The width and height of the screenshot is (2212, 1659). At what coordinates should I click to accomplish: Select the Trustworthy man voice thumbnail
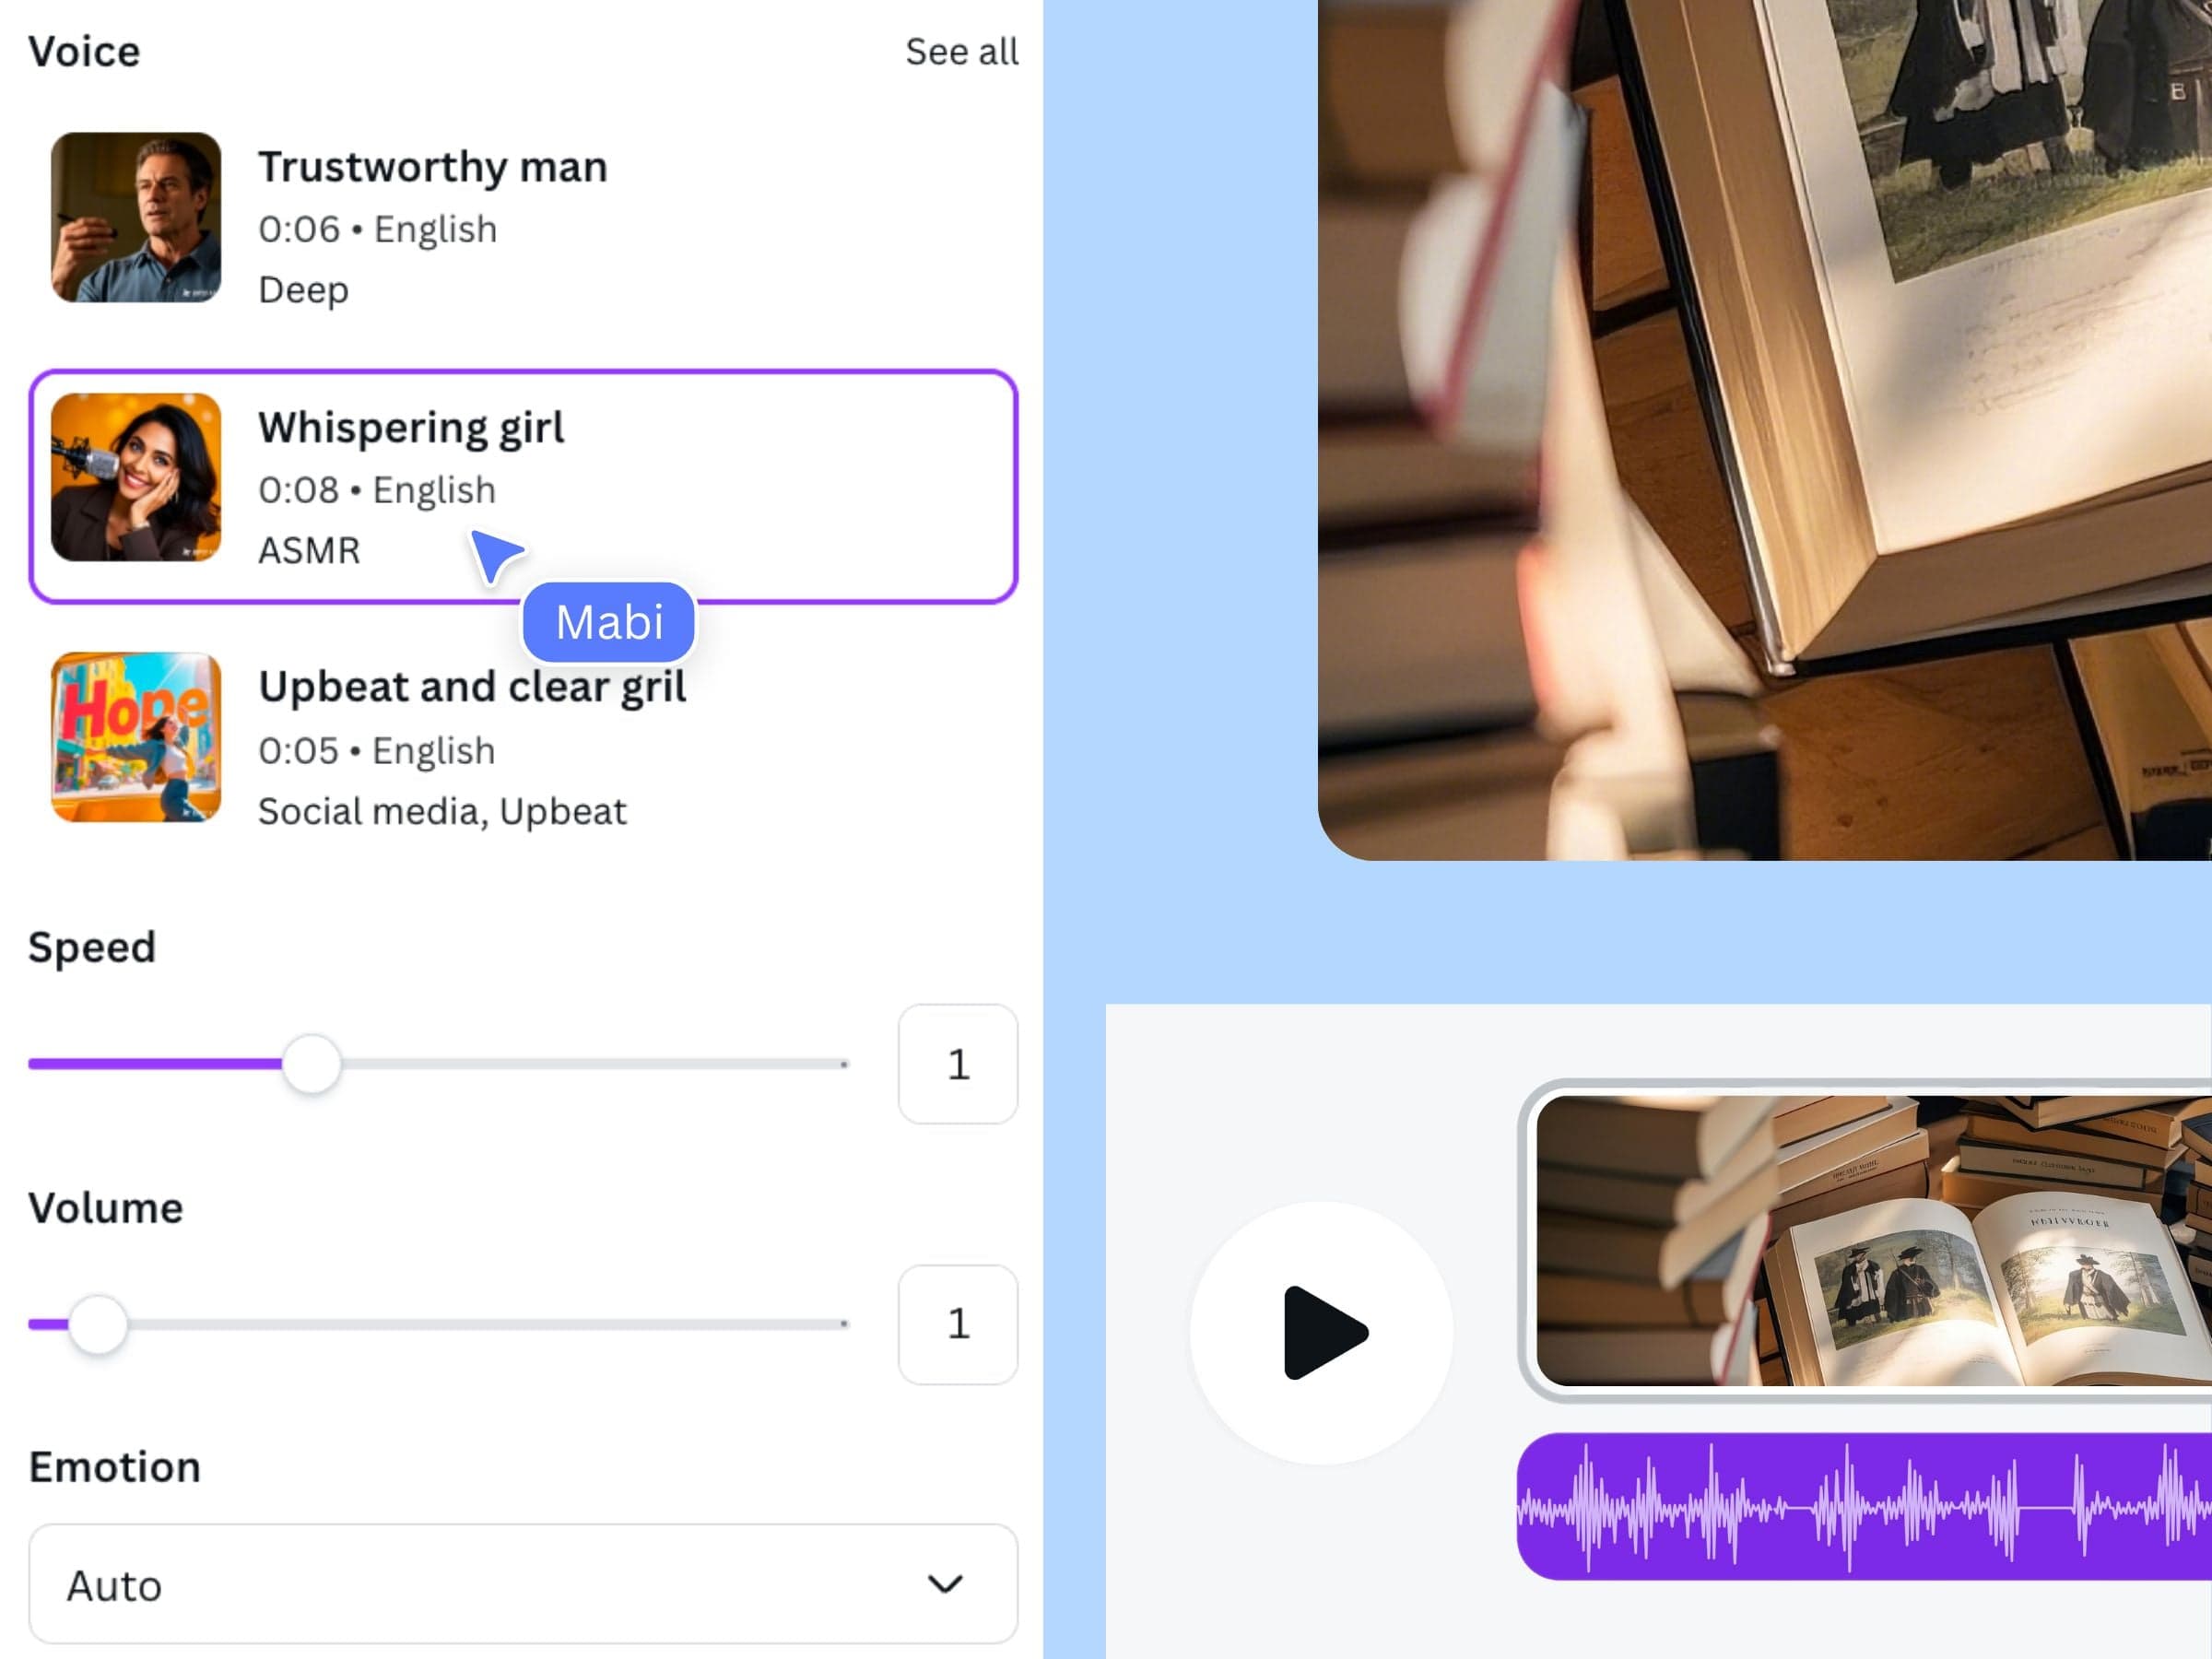136,217
